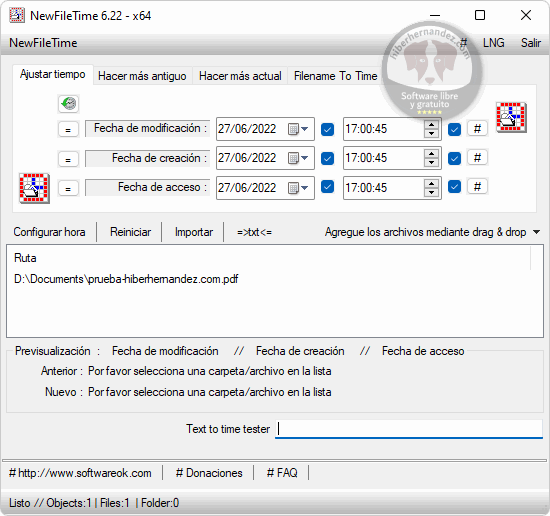550x516 pixels.
Task: Click the = button for Fecha de acceso
Action: [68, 188]
